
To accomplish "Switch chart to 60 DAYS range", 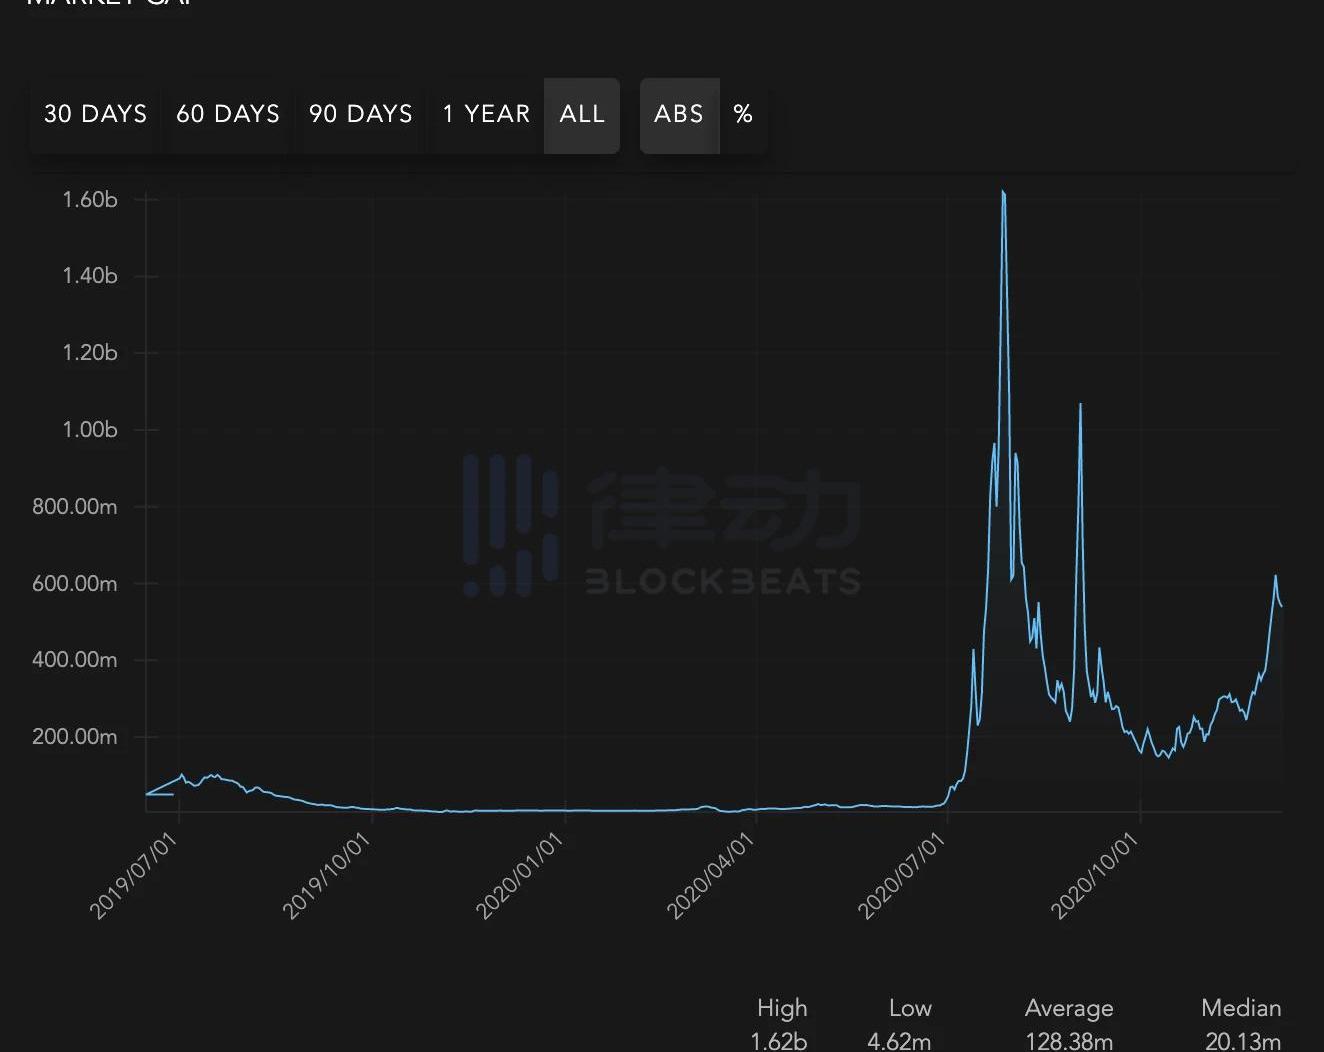I will click(x=228, y=115).
